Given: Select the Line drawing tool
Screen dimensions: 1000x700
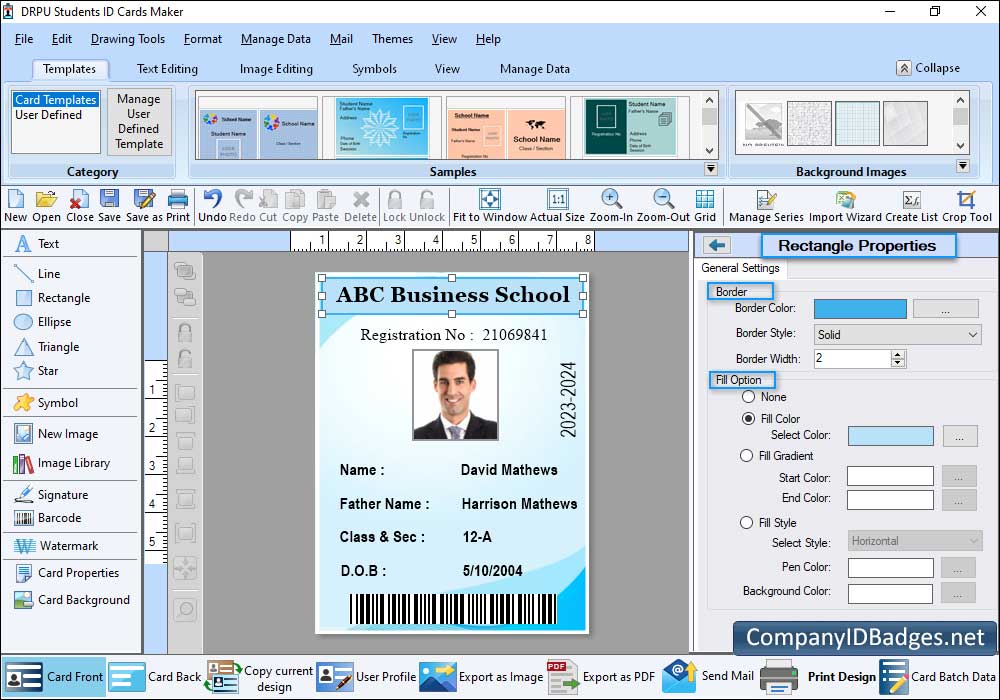Looking at the screenshot, I should (37, 273).
